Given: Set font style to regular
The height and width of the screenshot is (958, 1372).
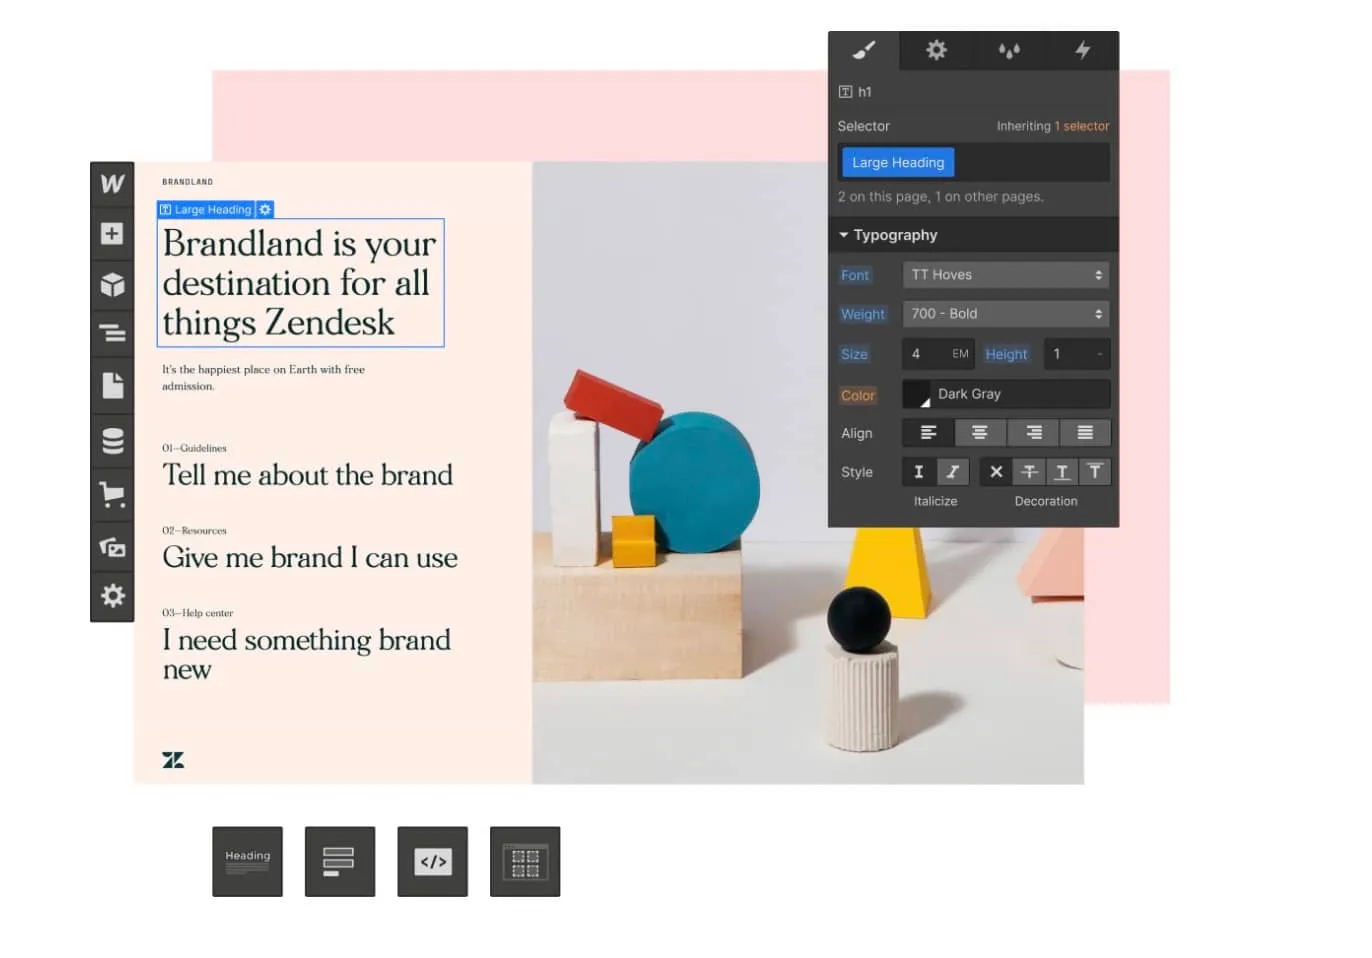Looking at the screenshot, I should 919,472.
